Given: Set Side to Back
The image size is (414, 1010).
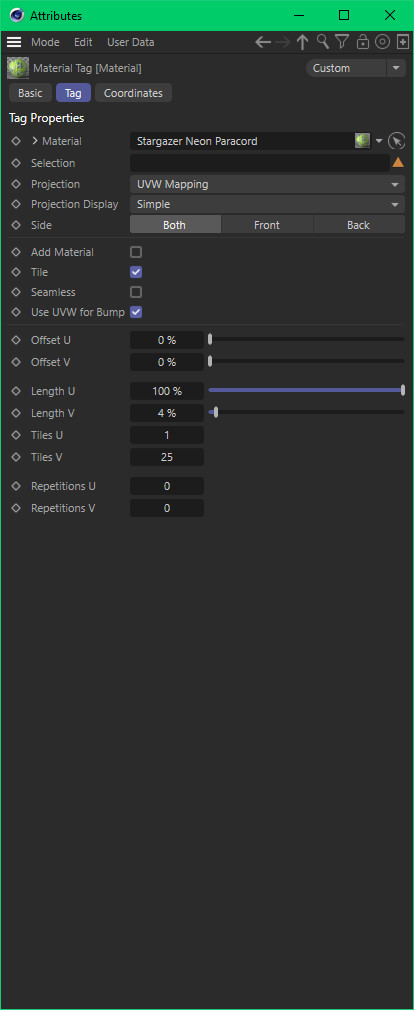Looking at the screenshot, I should (x=359, y=225).
